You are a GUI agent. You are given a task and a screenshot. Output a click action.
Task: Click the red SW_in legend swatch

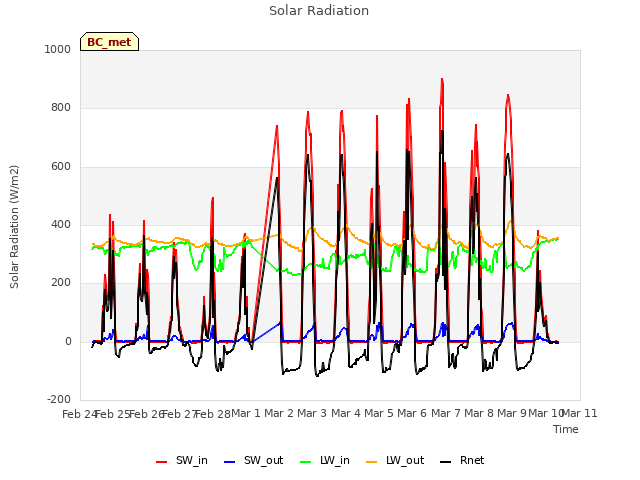pos(162,462)
